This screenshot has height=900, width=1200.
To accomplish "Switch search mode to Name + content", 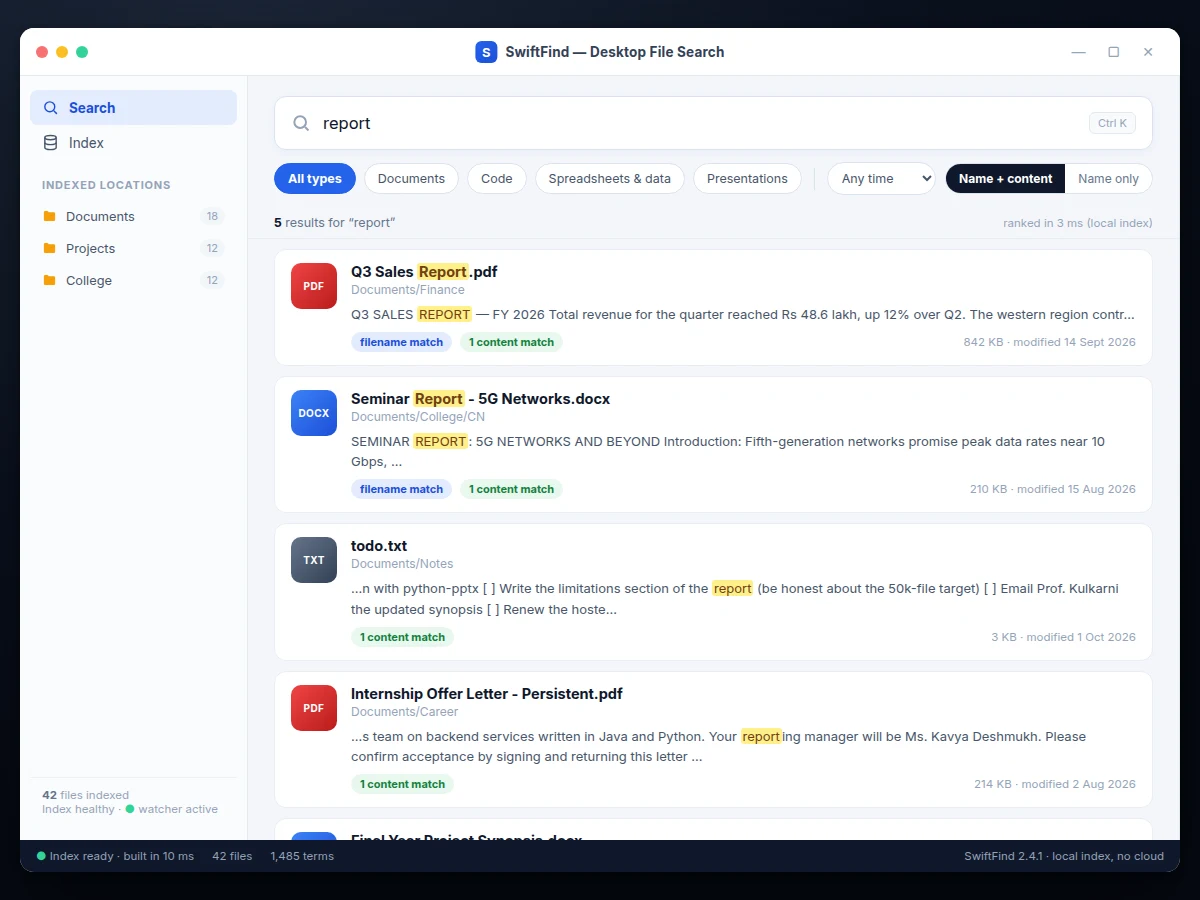I will point(1005,179).
